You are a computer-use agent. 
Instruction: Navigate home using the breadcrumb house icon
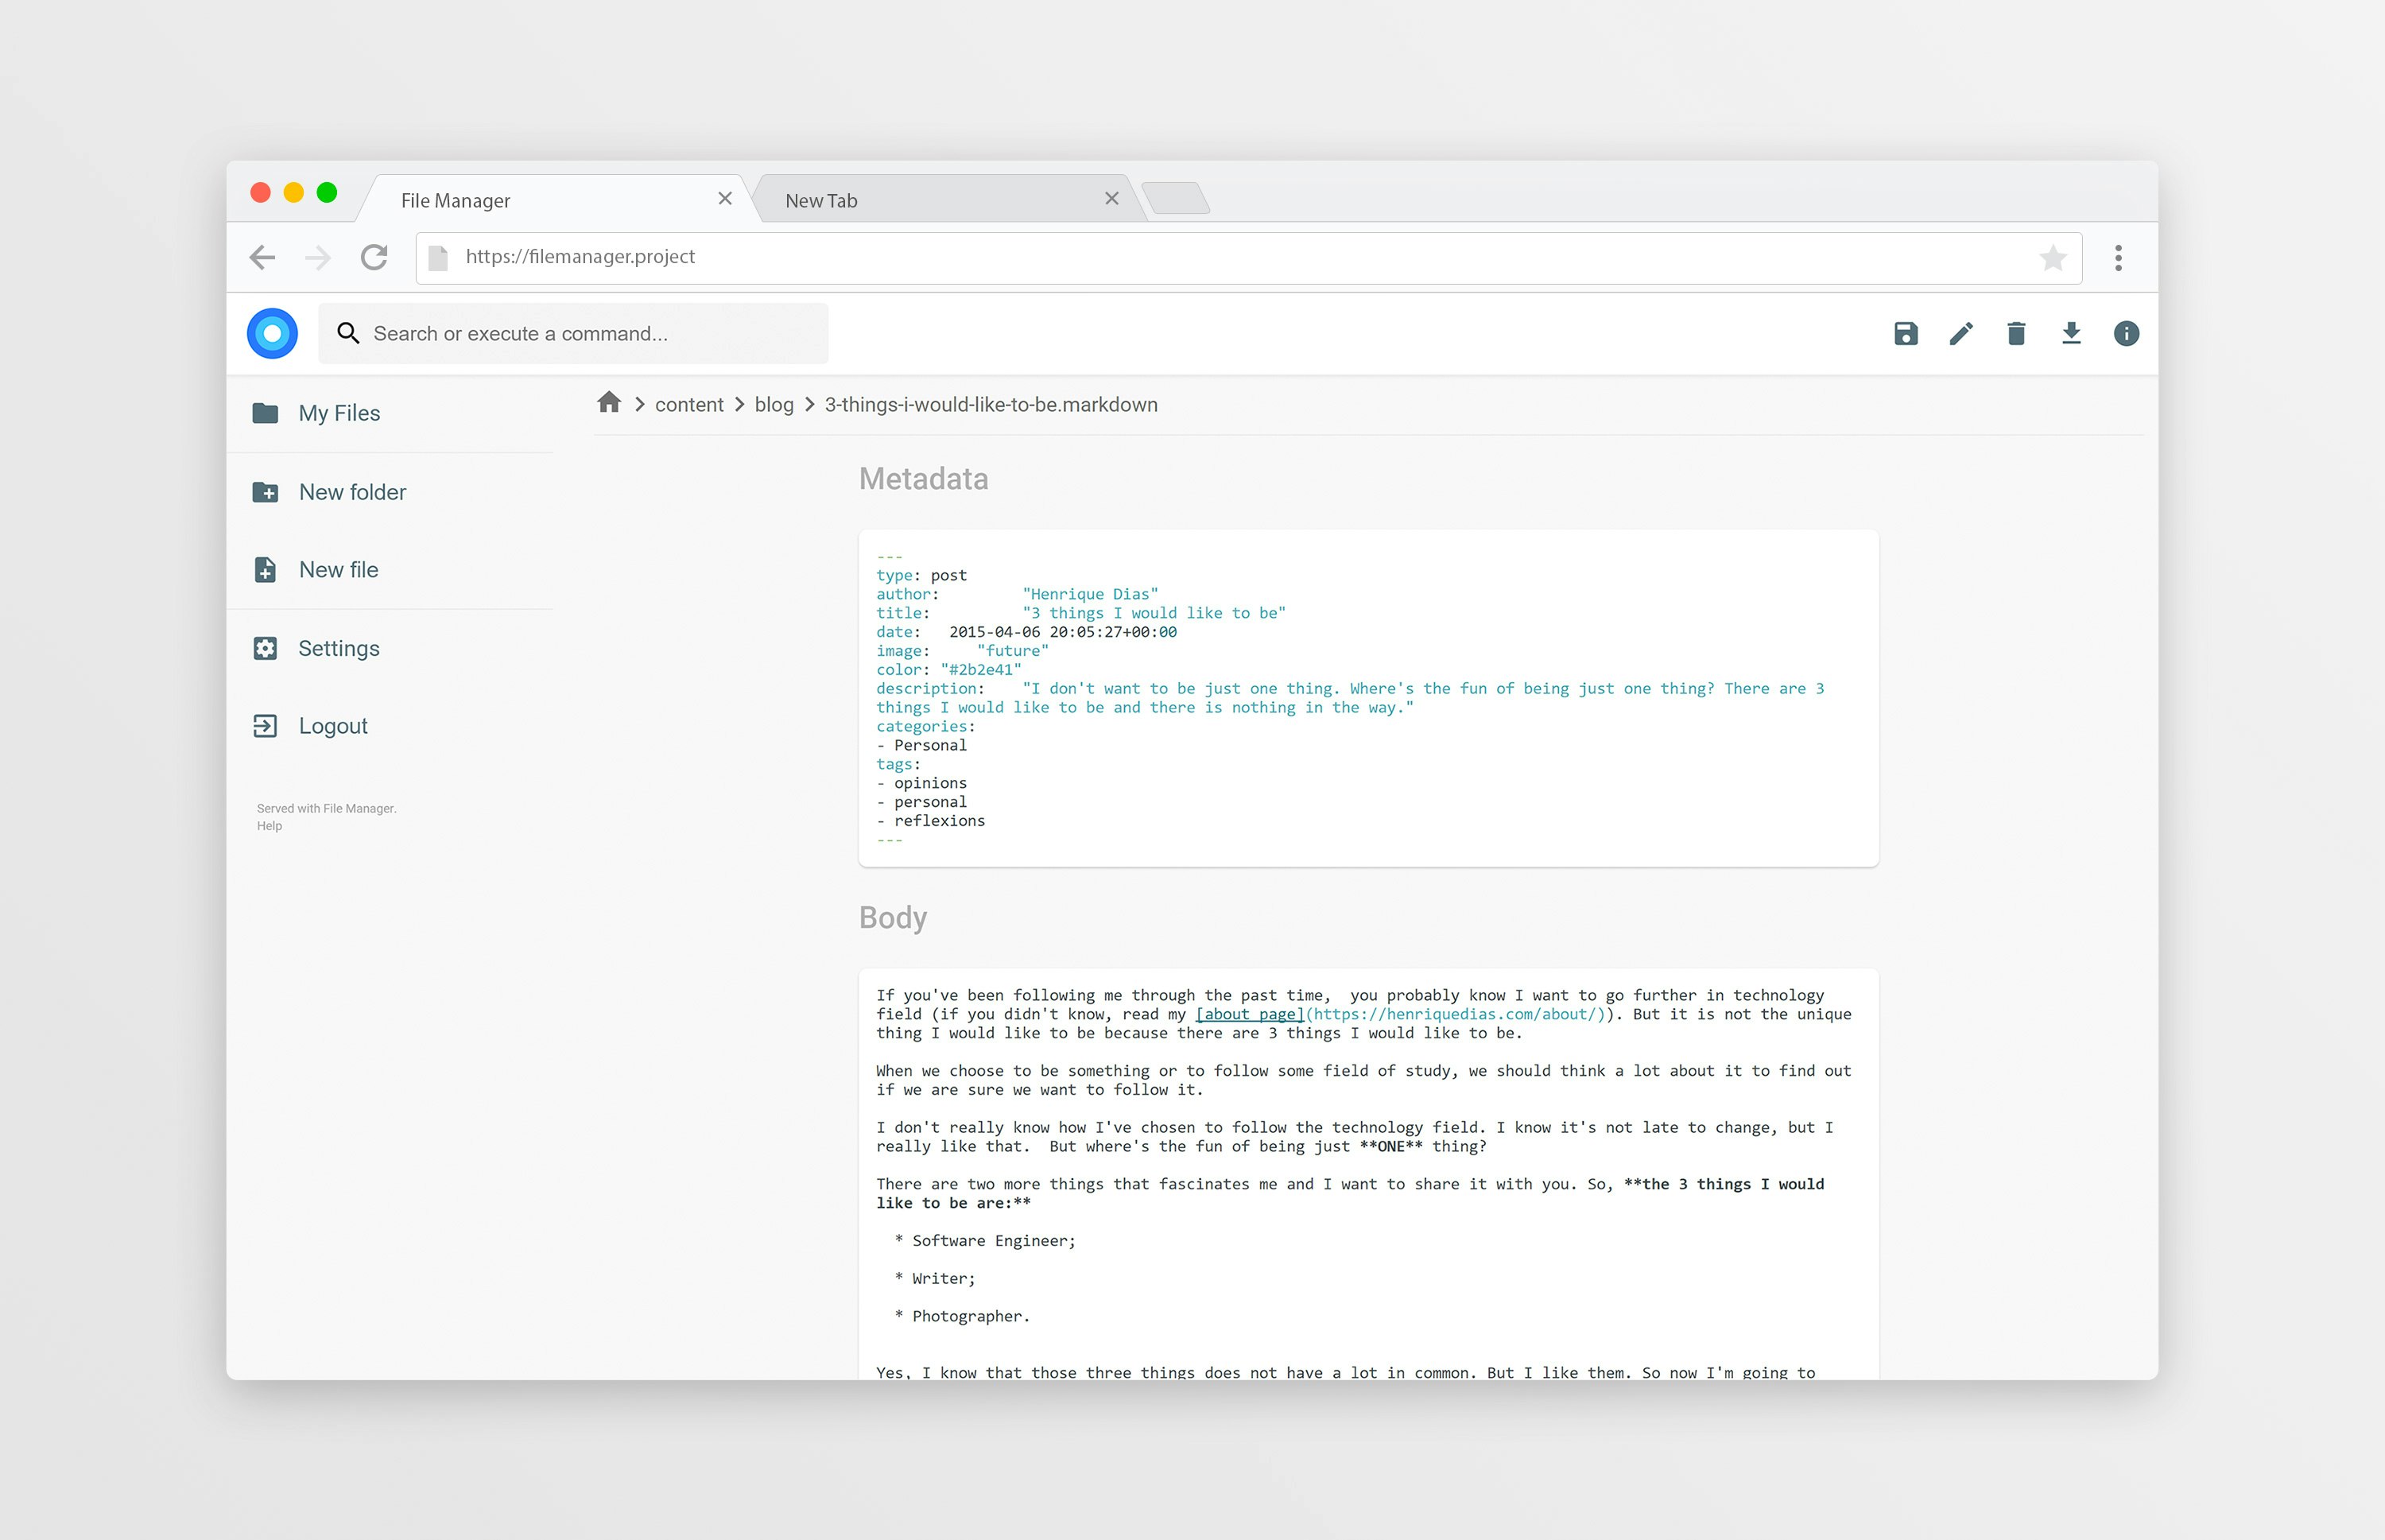[610, 403]
